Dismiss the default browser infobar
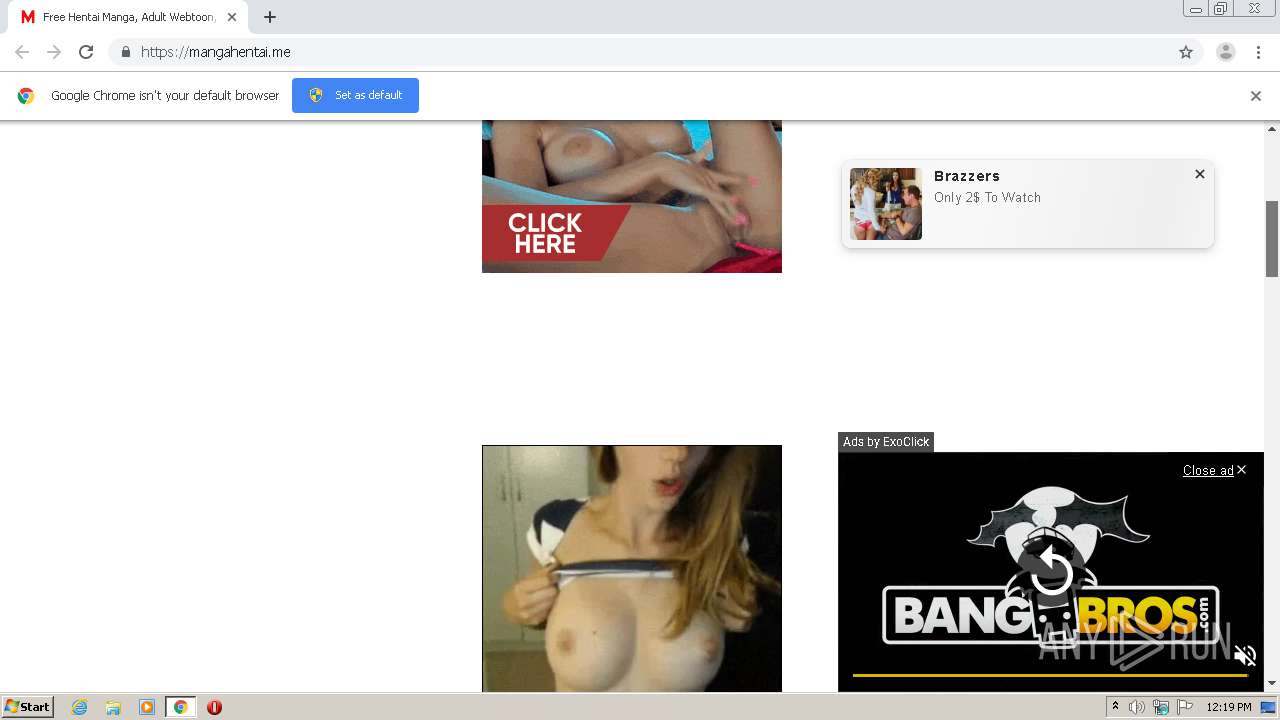The image size is (1280, 720). [1256, 96]
